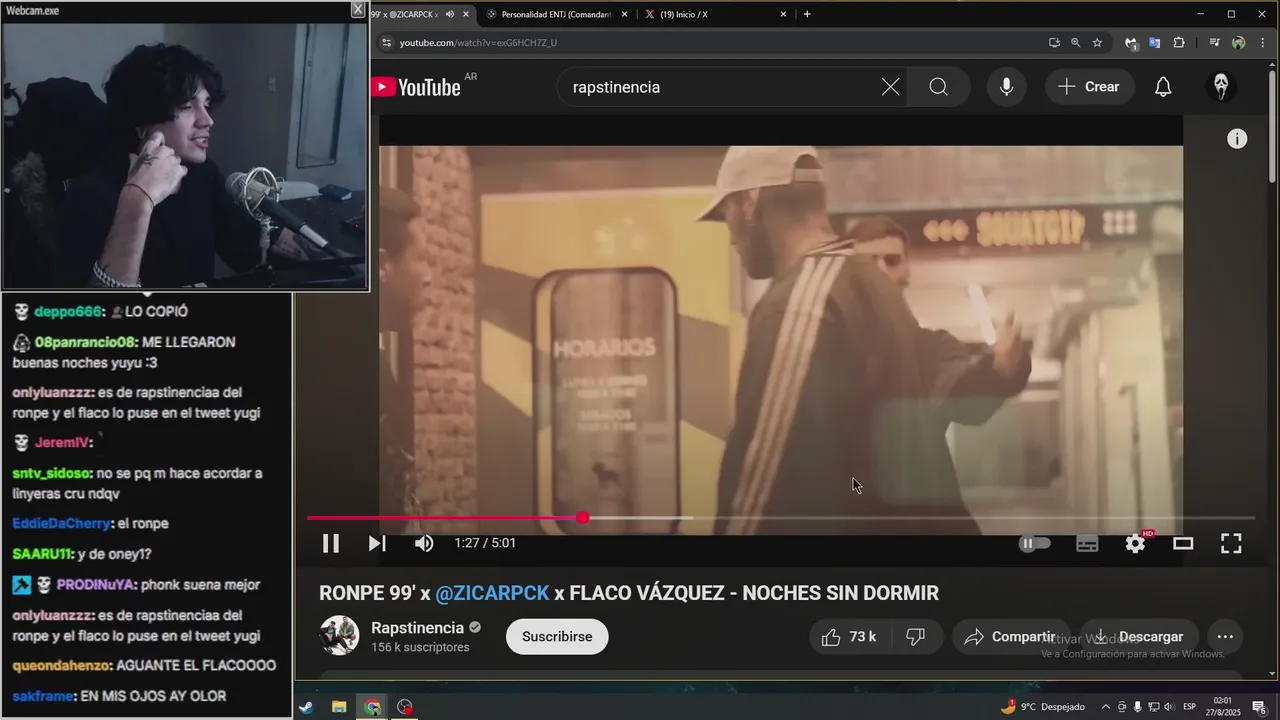Dislike the video

(915, 637)
